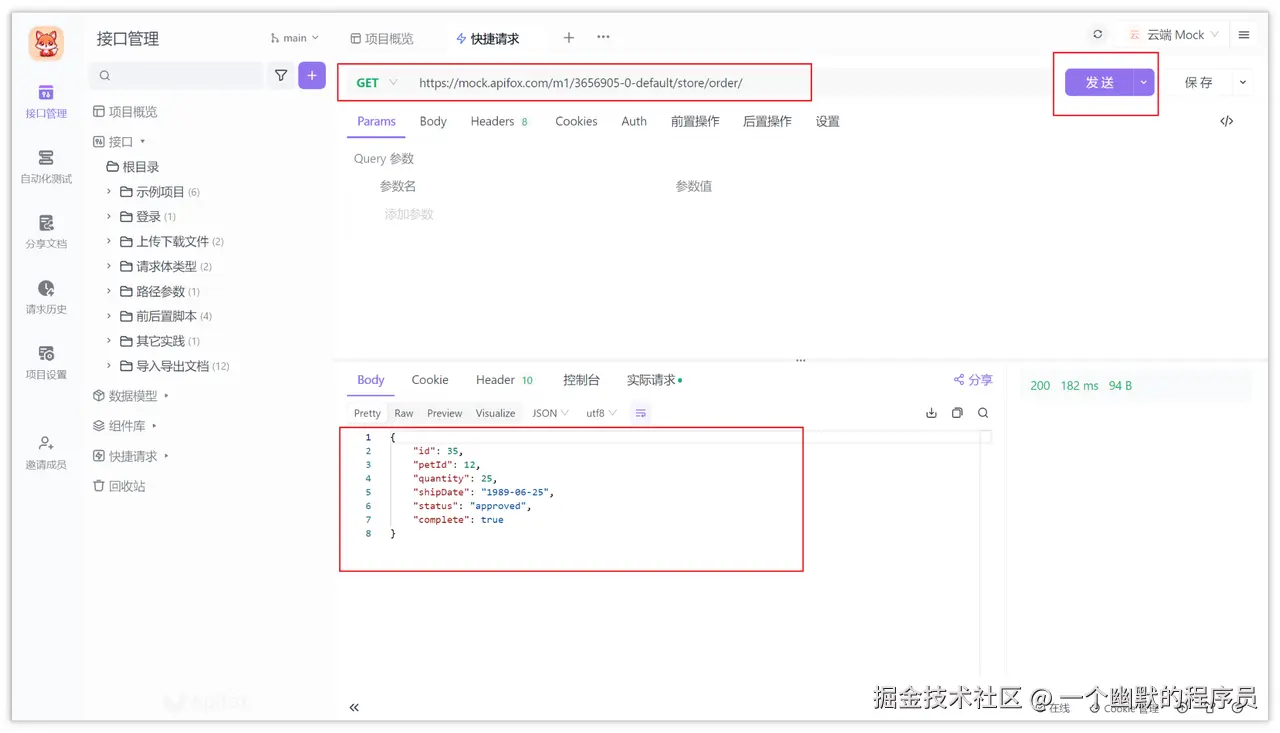Open 回收站 trash in the tree
Image resolution: width=1280 pixels, height=733 pixels.
[x=119, y=486]
